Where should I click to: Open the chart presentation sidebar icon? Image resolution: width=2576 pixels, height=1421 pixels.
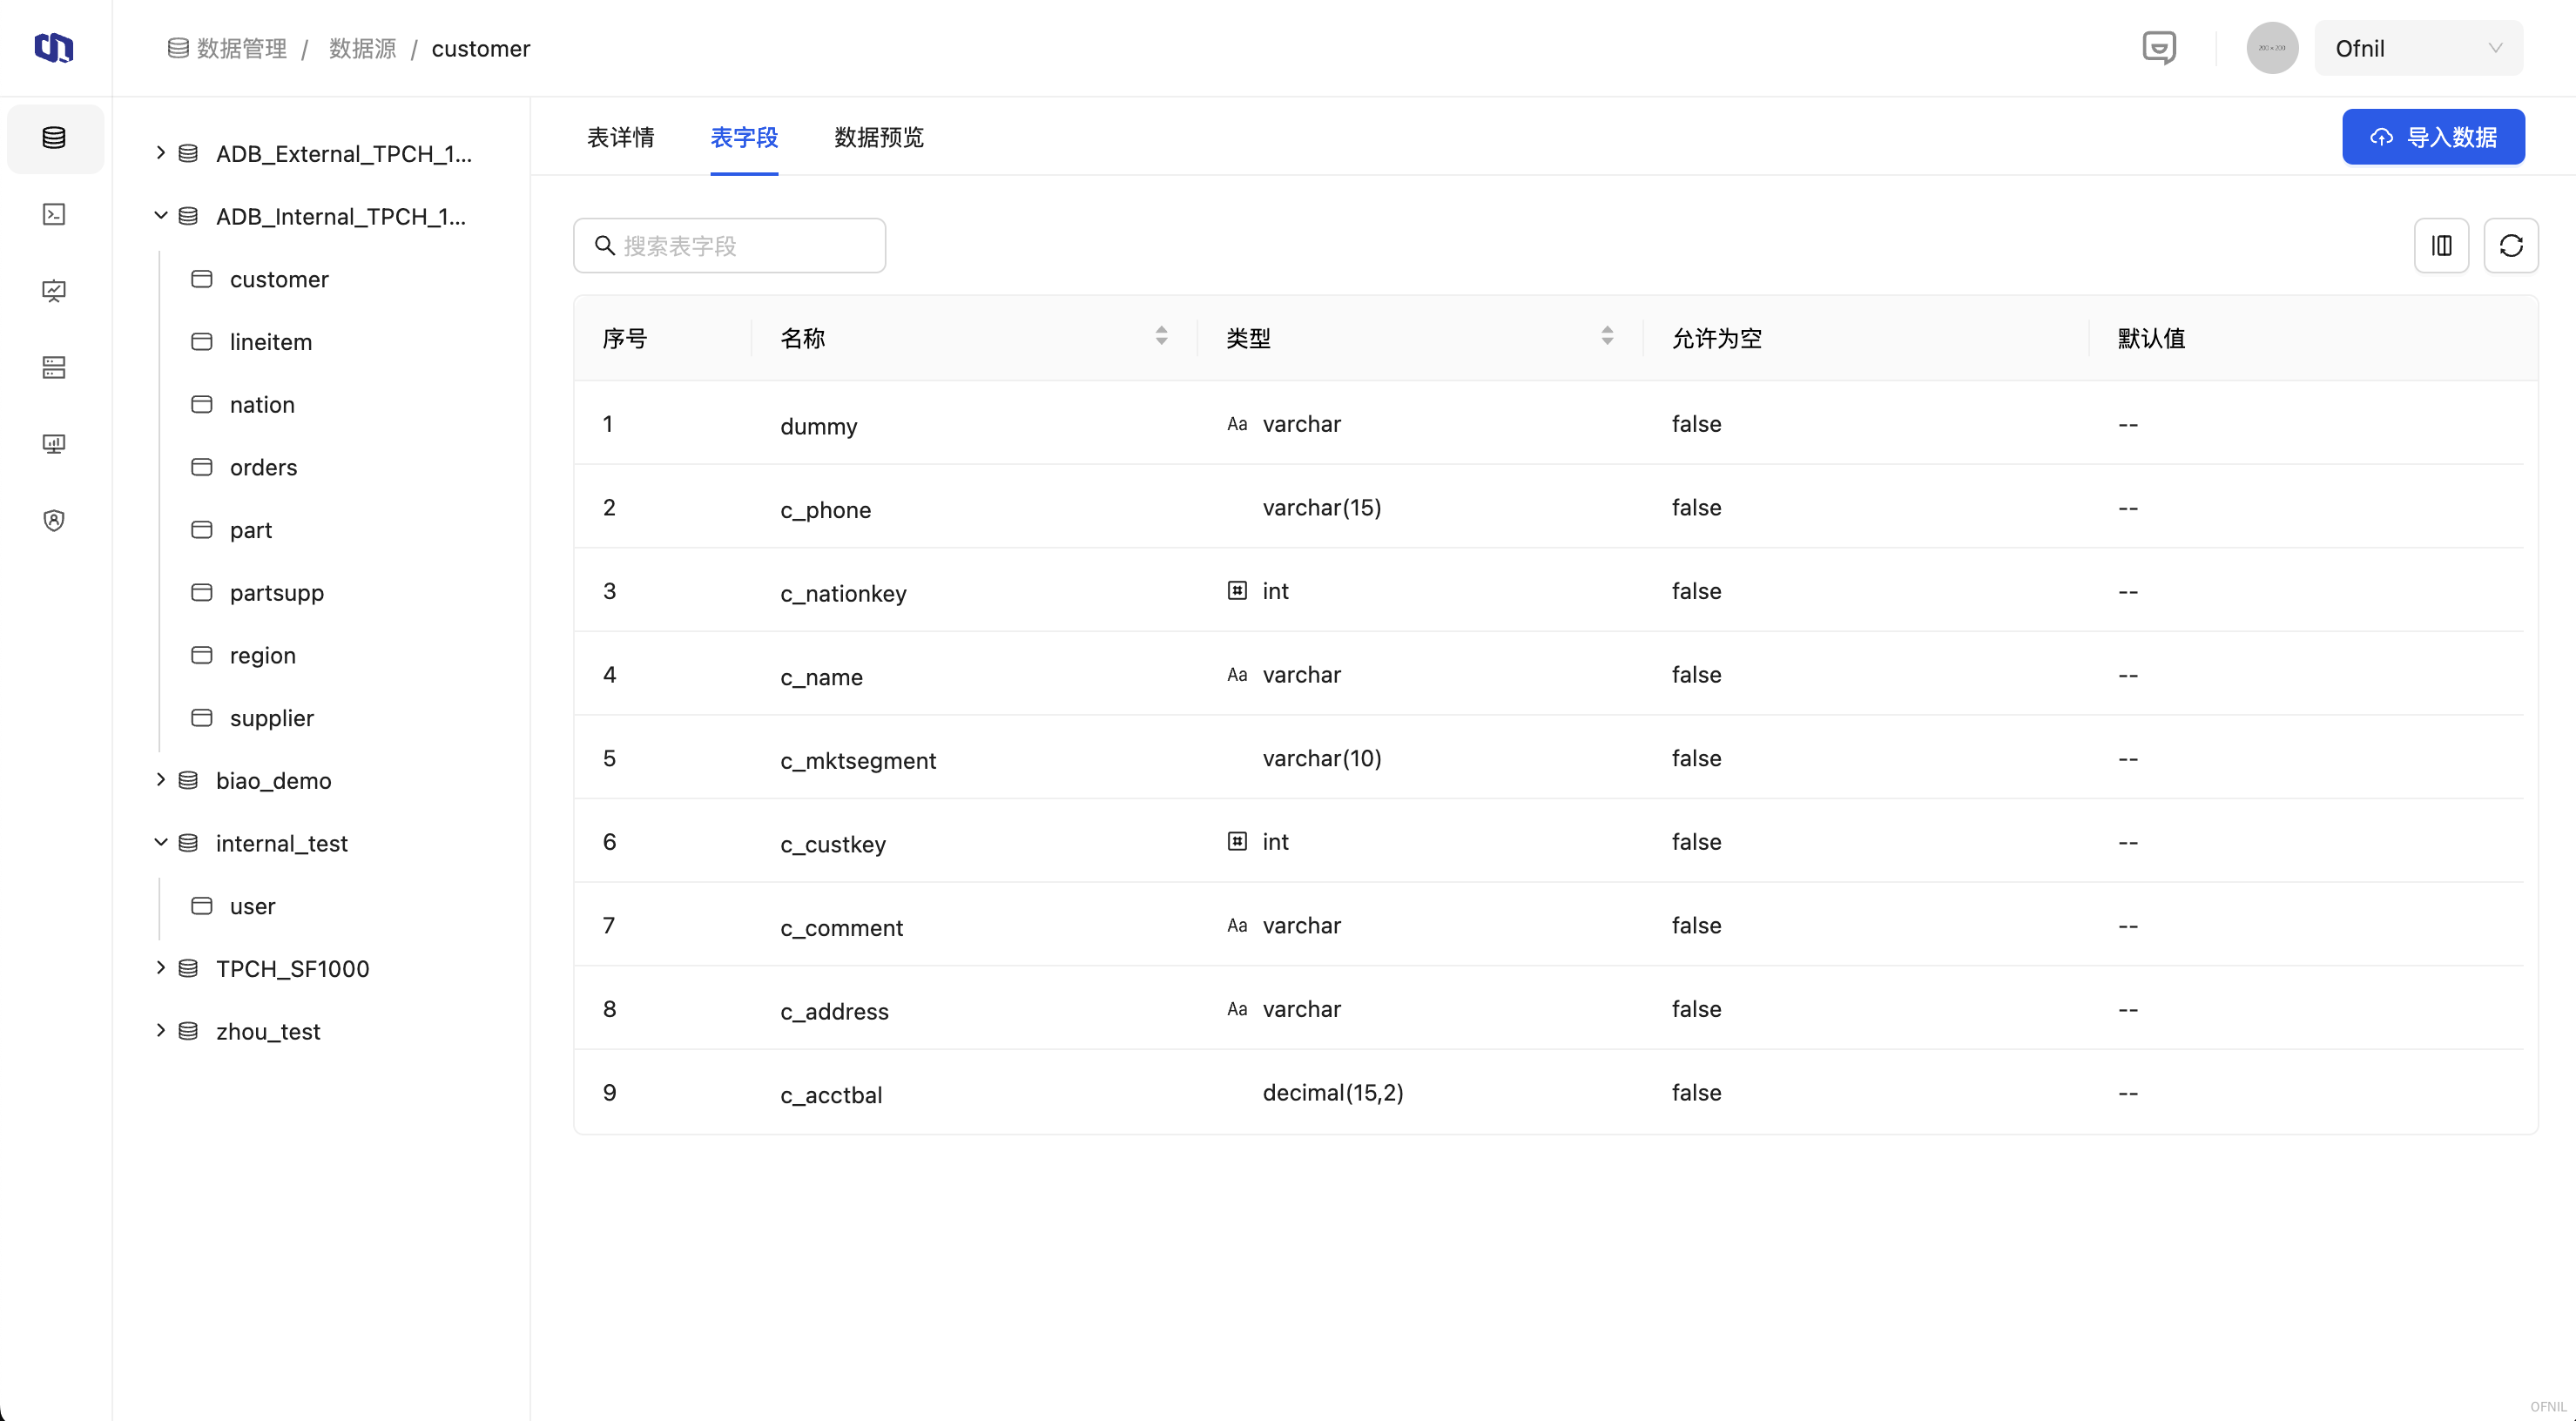(x=54, y=291)
